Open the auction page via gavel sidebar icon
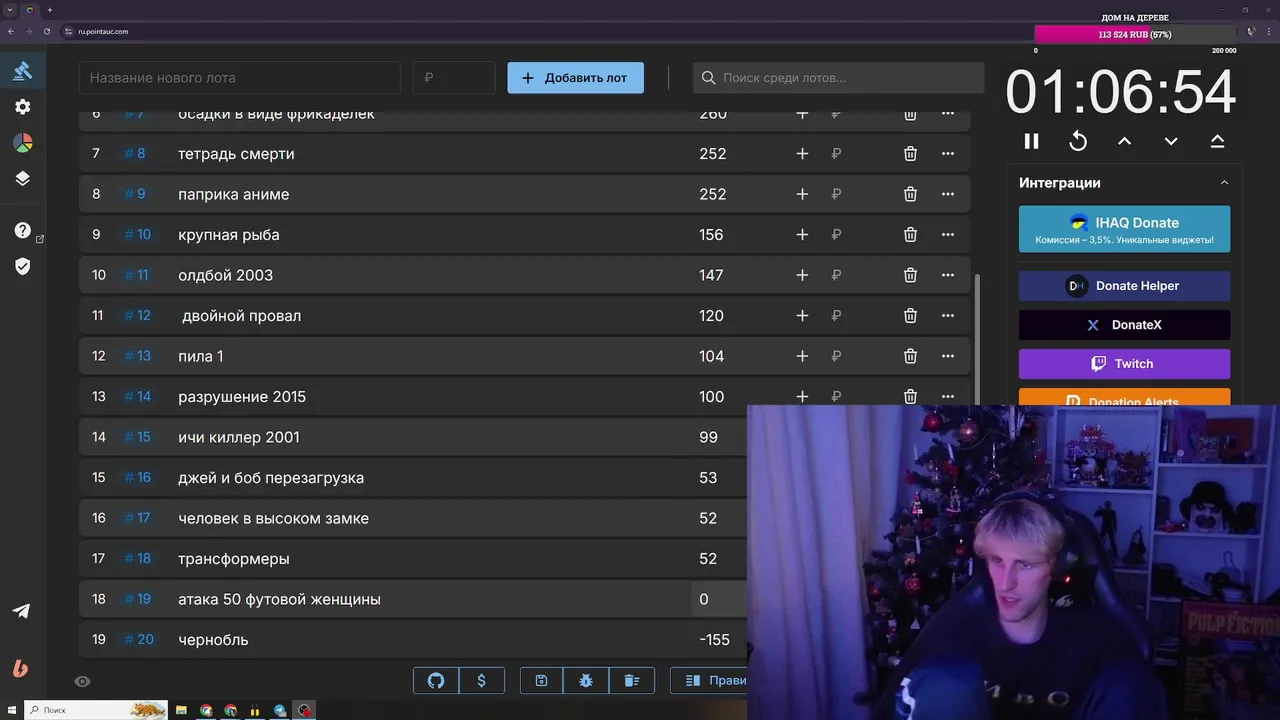Screen dimensions: 1280x720 point(22,71)
